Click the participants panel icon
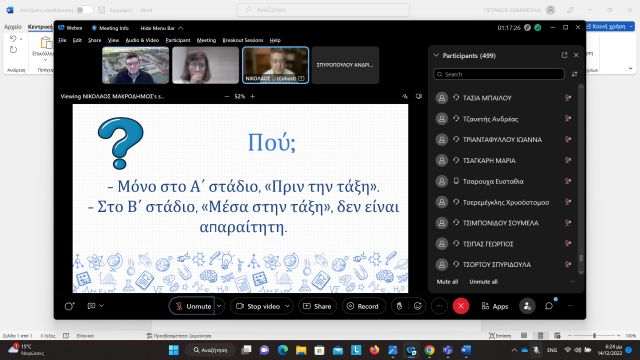Screen dimensions: 640x360 point(527,306)
